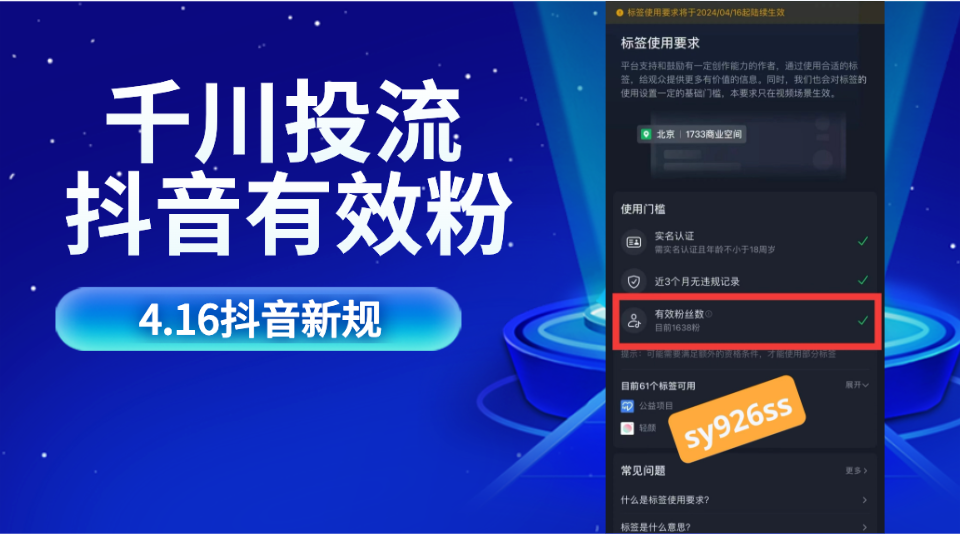
Task: Click the checkmark for 近3个月无违规记录
Action: (x=863, y=280)
